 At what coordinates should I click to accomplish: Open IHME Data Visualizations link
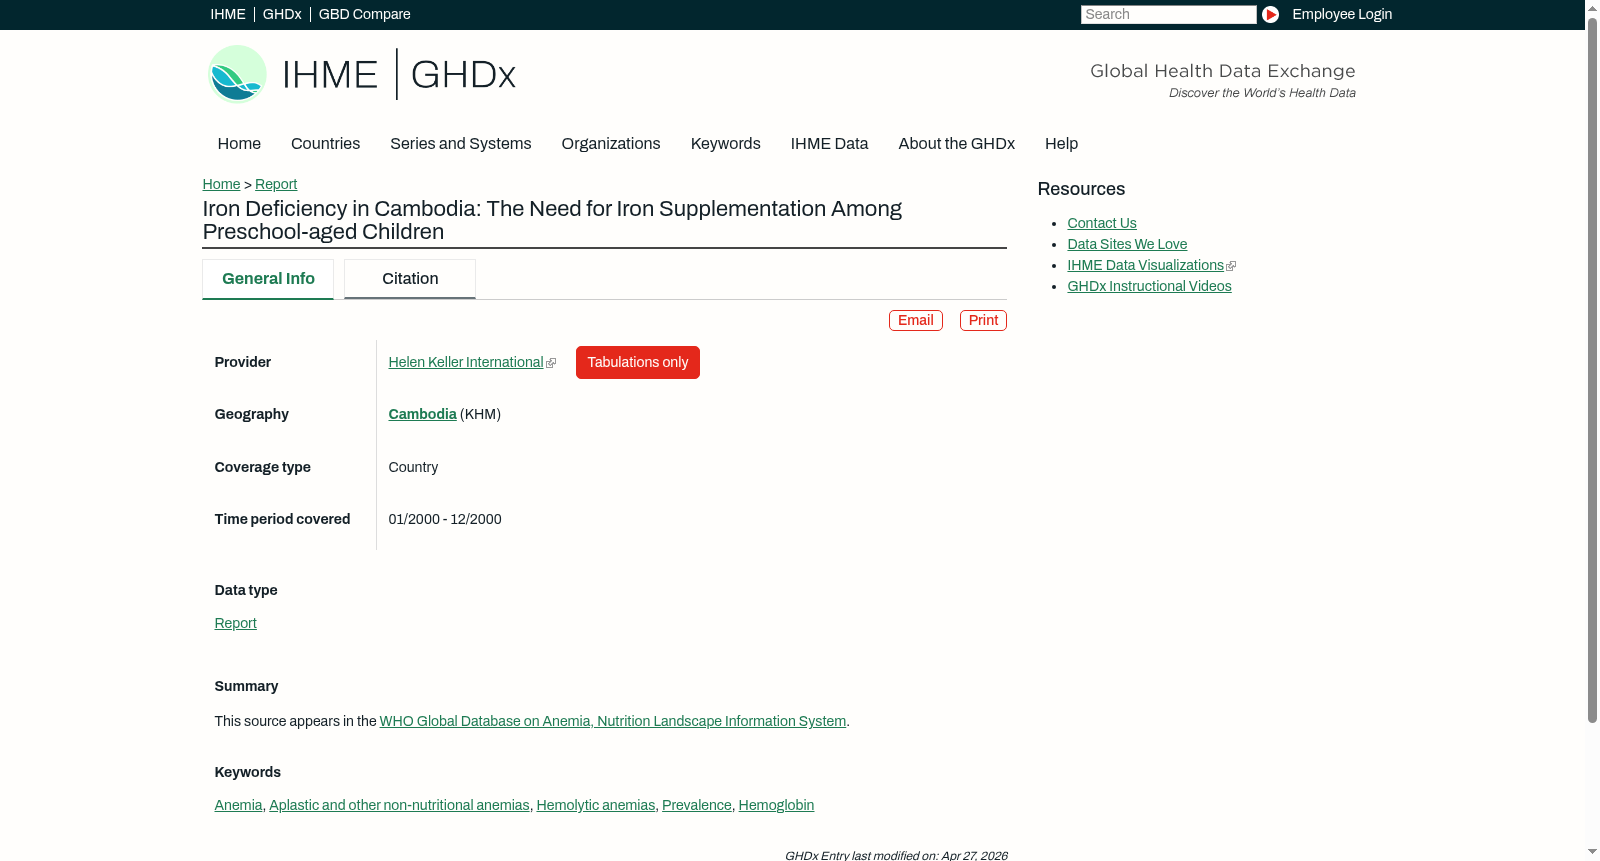coord(1146,265)
